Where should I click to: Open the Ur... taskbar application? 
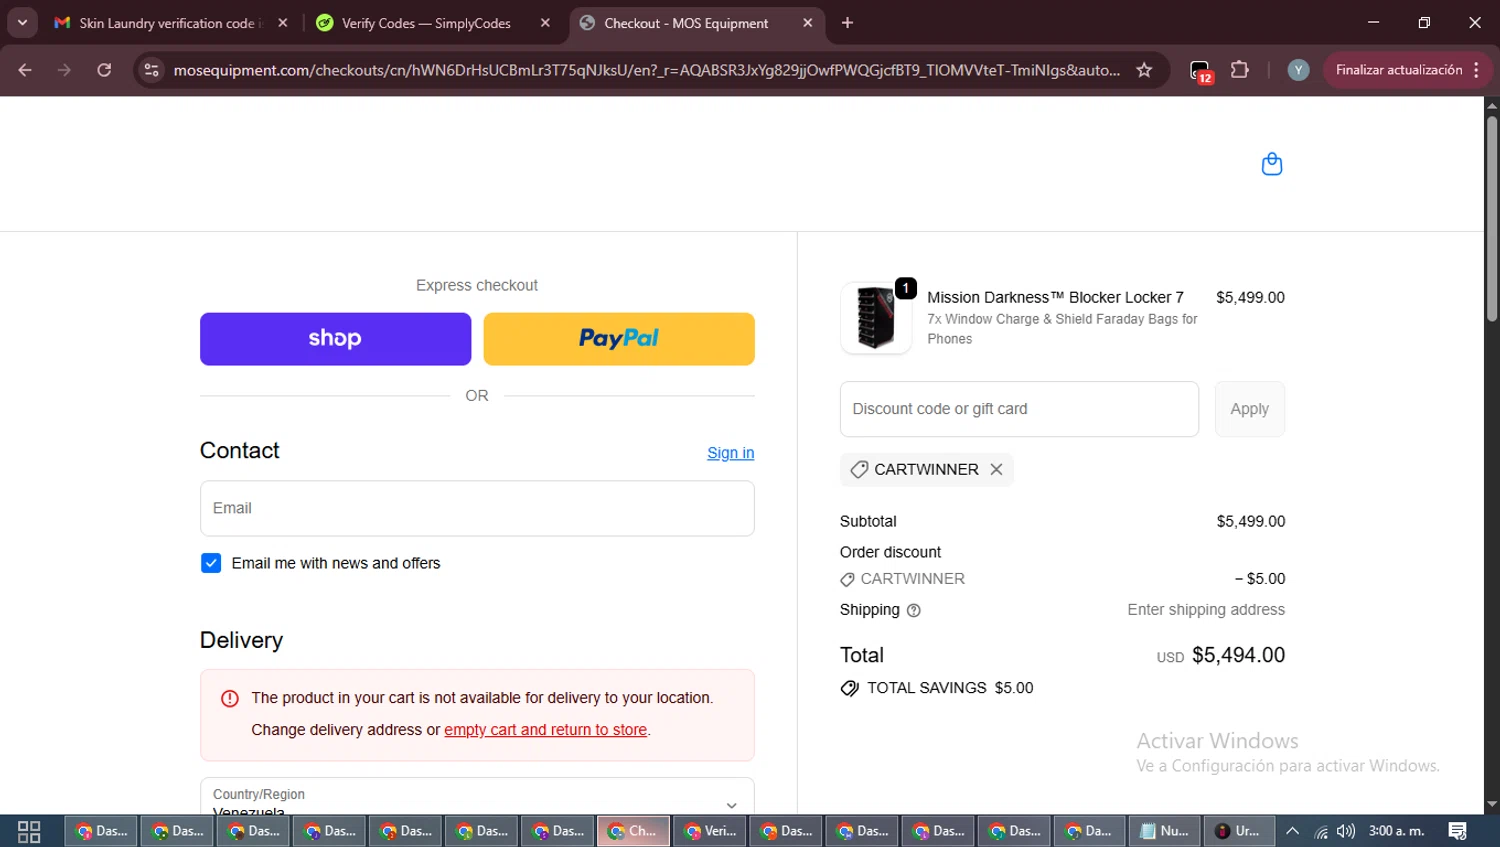[1239, 831]
